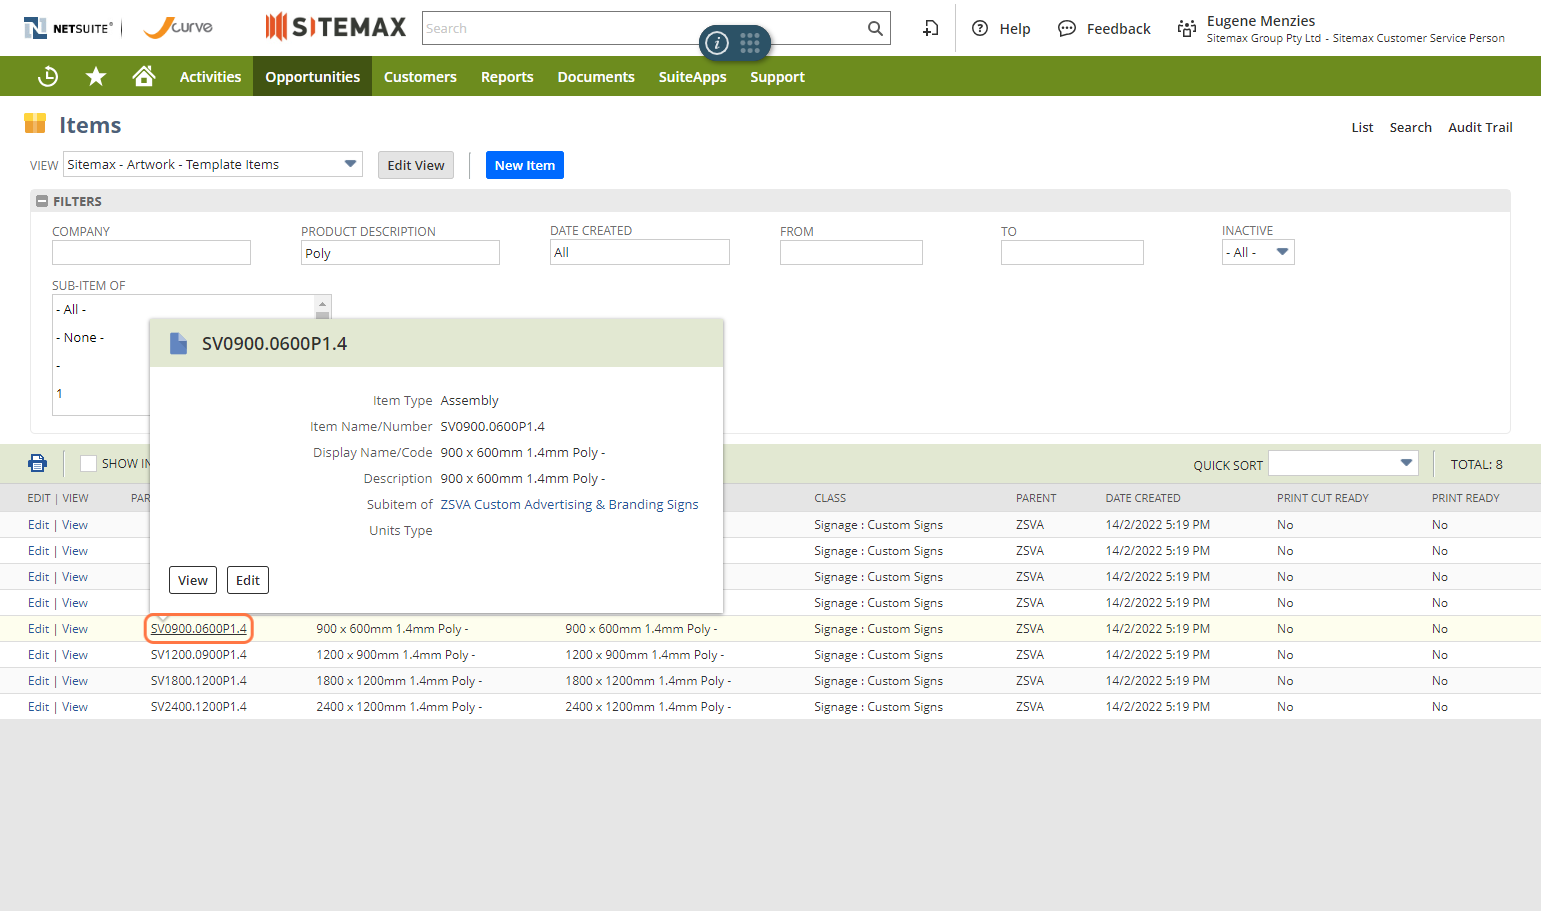The height and width of the screenshot is (911, 1541).
Task: Open the Recent Records clock icon
Action: pos(48,77)
